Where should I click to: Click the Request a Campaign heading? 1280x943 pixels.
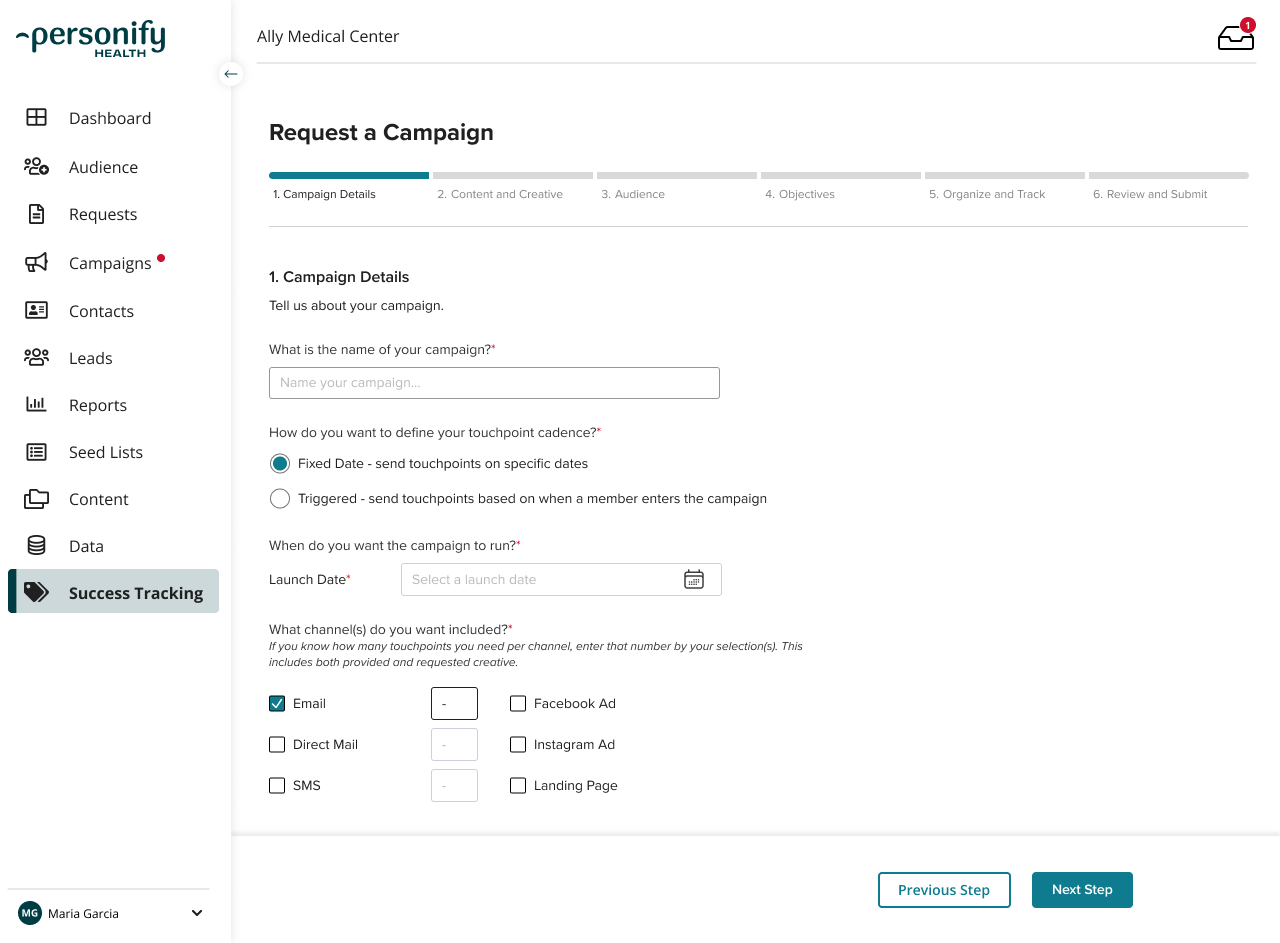pyautogui.click(x=381, y=133)
